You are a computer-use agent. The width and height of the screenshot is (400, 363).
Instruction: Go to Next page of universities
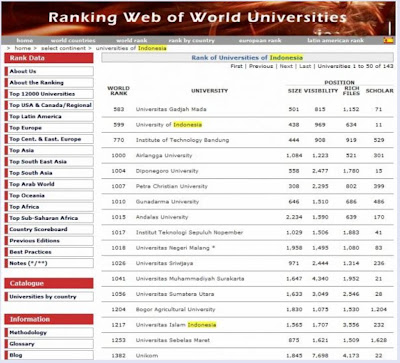286,66
